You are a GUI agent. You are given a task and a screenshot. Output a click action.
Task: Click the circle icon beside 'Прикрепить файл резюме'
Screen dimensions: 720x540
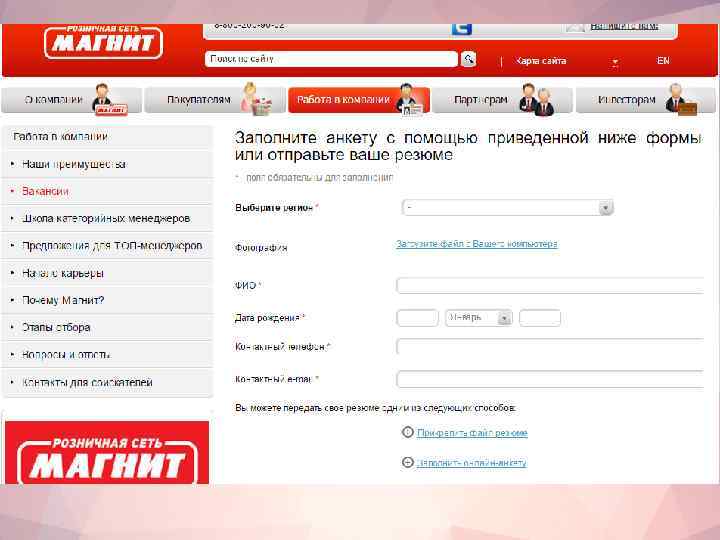408,432
